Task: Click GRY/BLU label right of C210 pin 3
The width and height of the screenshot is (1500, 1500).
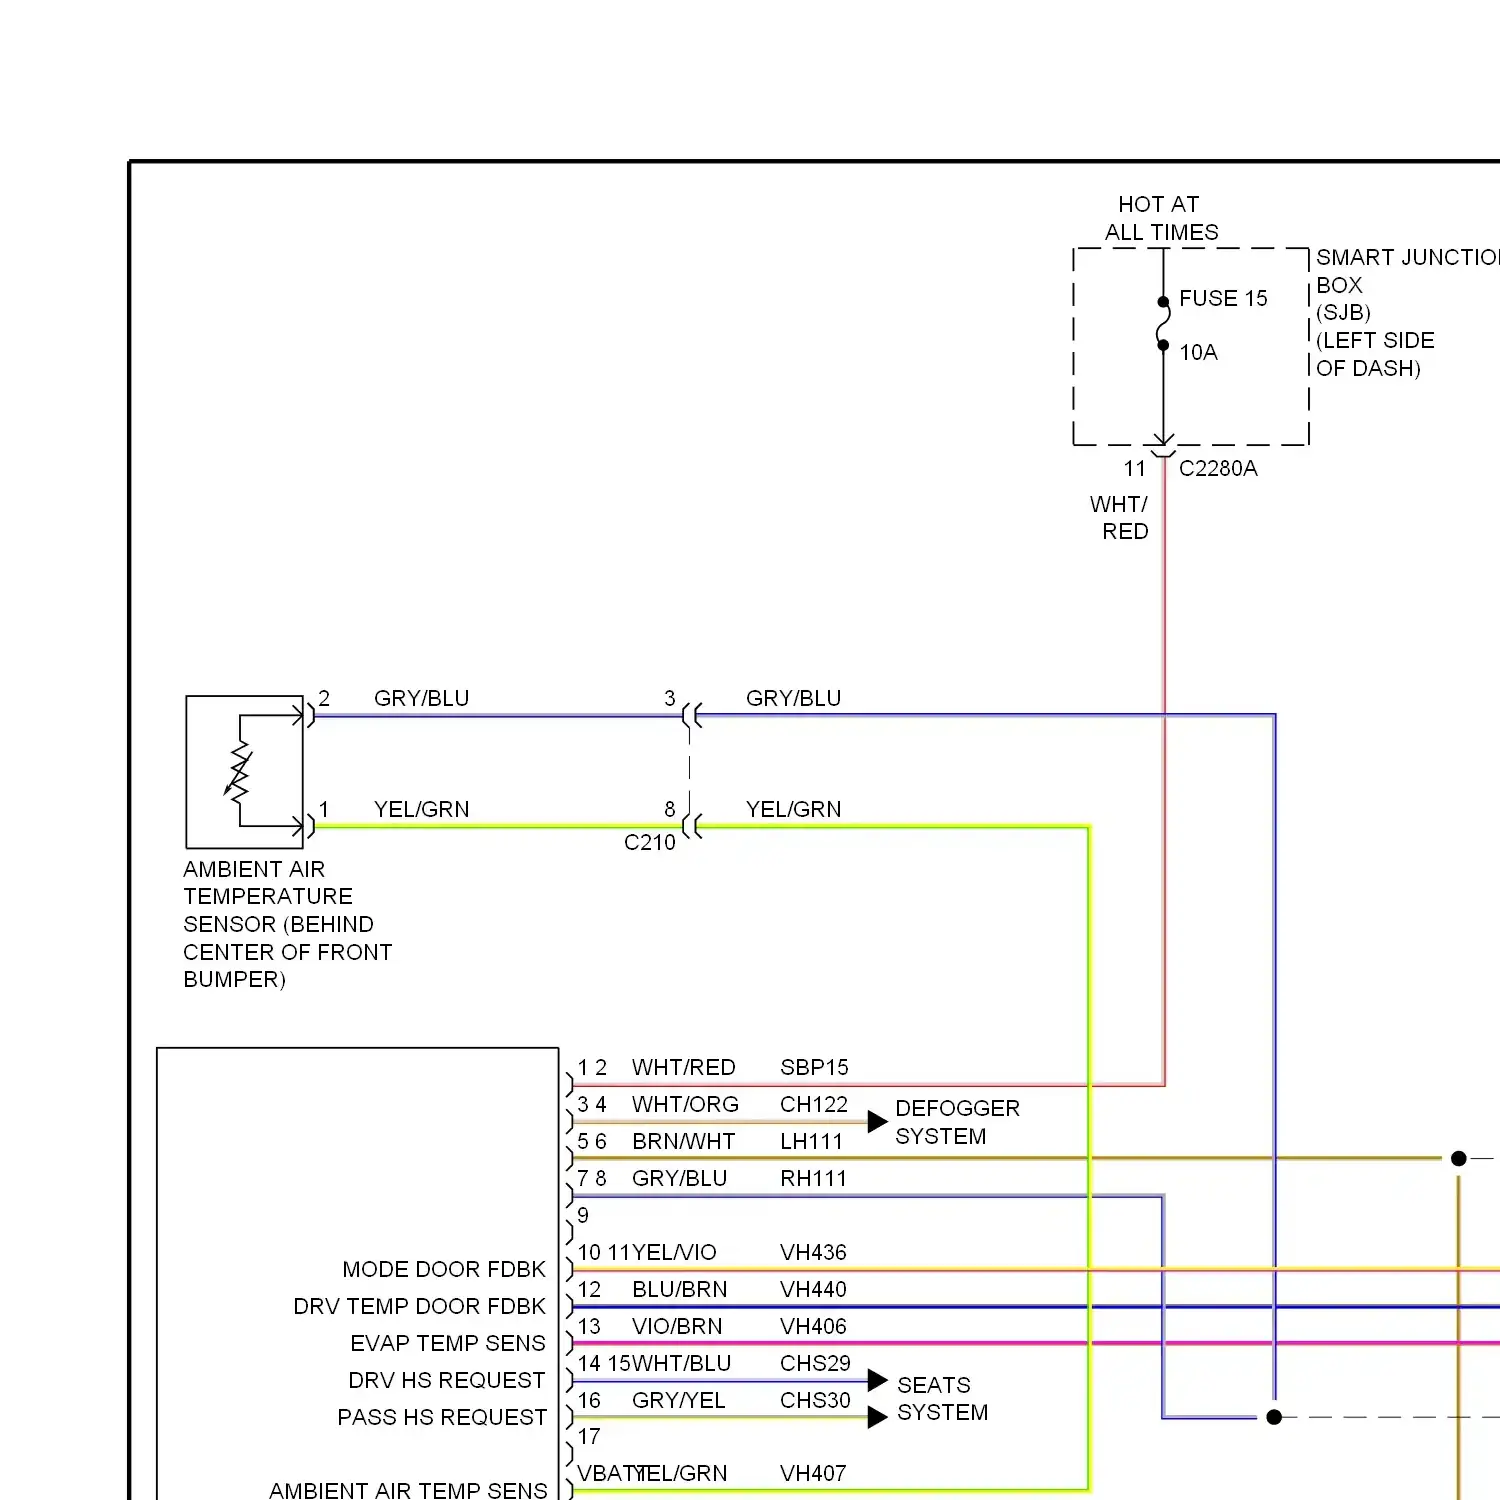Action: [793, 699]
